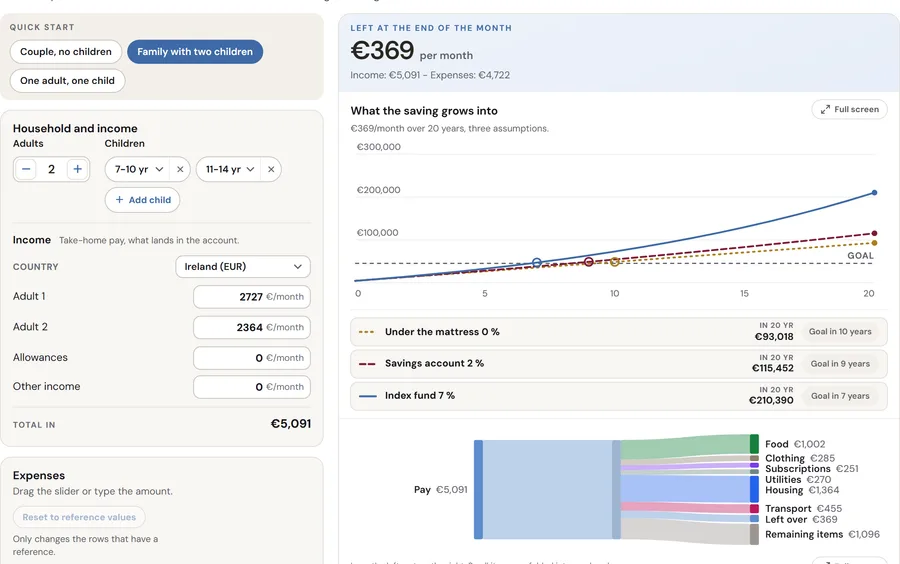This screenshot has width=900, height=564.
Task: Pick One adult, one child preset
Action: coord(67,81)
